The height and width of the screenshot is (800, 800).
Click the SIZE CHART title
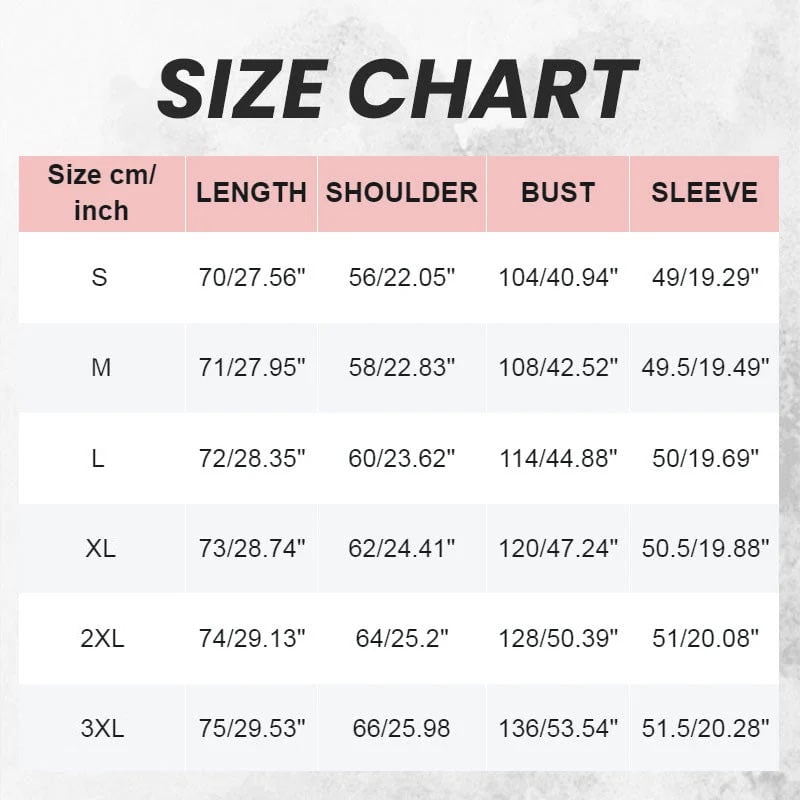tap(398, 89)
